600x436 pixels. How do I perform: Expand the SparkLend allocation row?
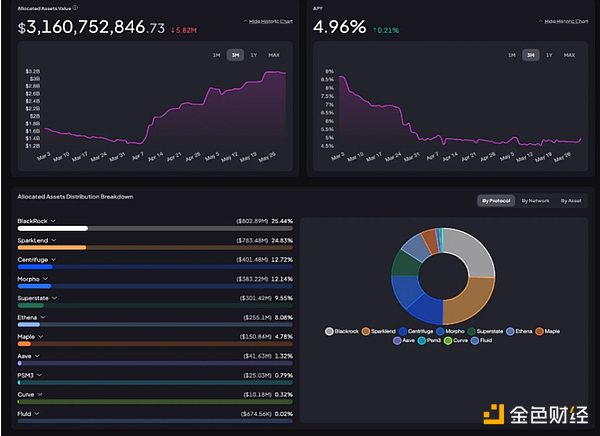click(x=54, y=240)
